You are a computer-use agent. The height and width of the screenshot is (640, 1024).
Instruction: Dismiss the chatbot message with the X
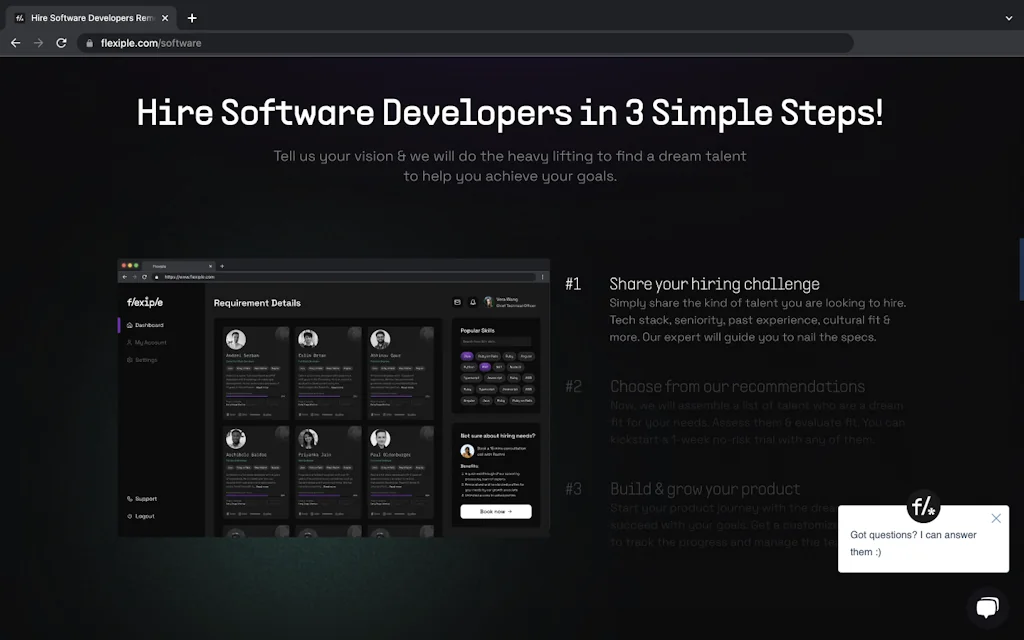tap(996, 518)
